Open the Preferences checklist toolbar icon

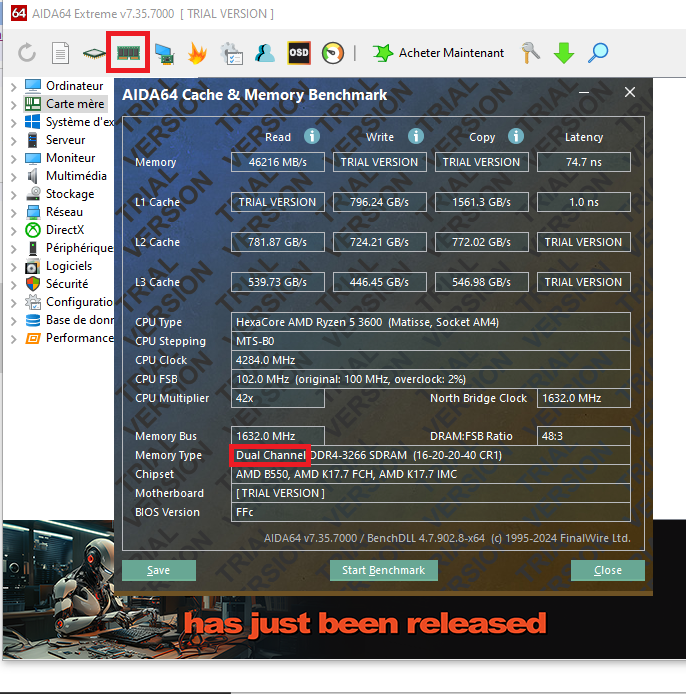pos(232,54)
